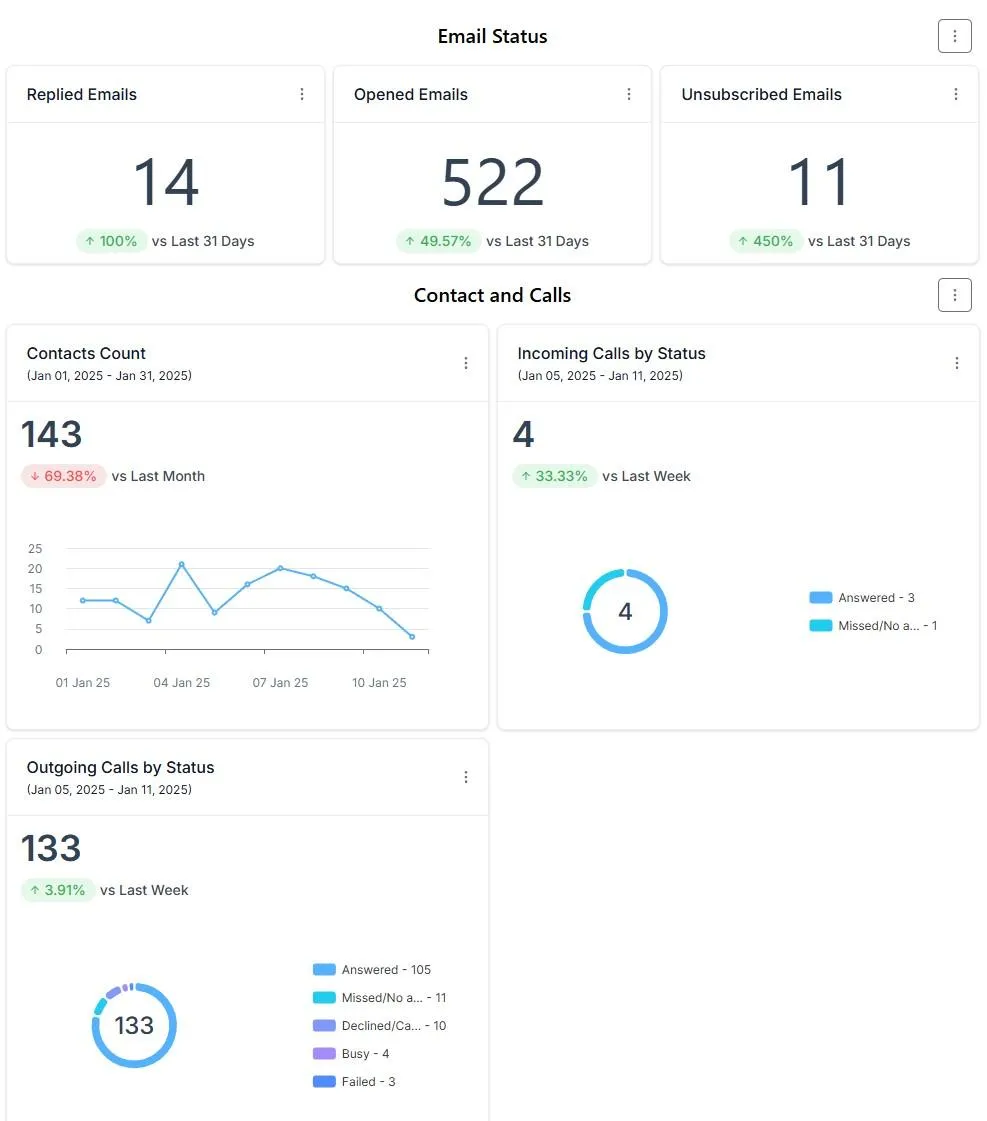This screenshot has height=1121, width=987.
Task: Open Incoming Calls by Status kebab menu
Action: point(956,363)
